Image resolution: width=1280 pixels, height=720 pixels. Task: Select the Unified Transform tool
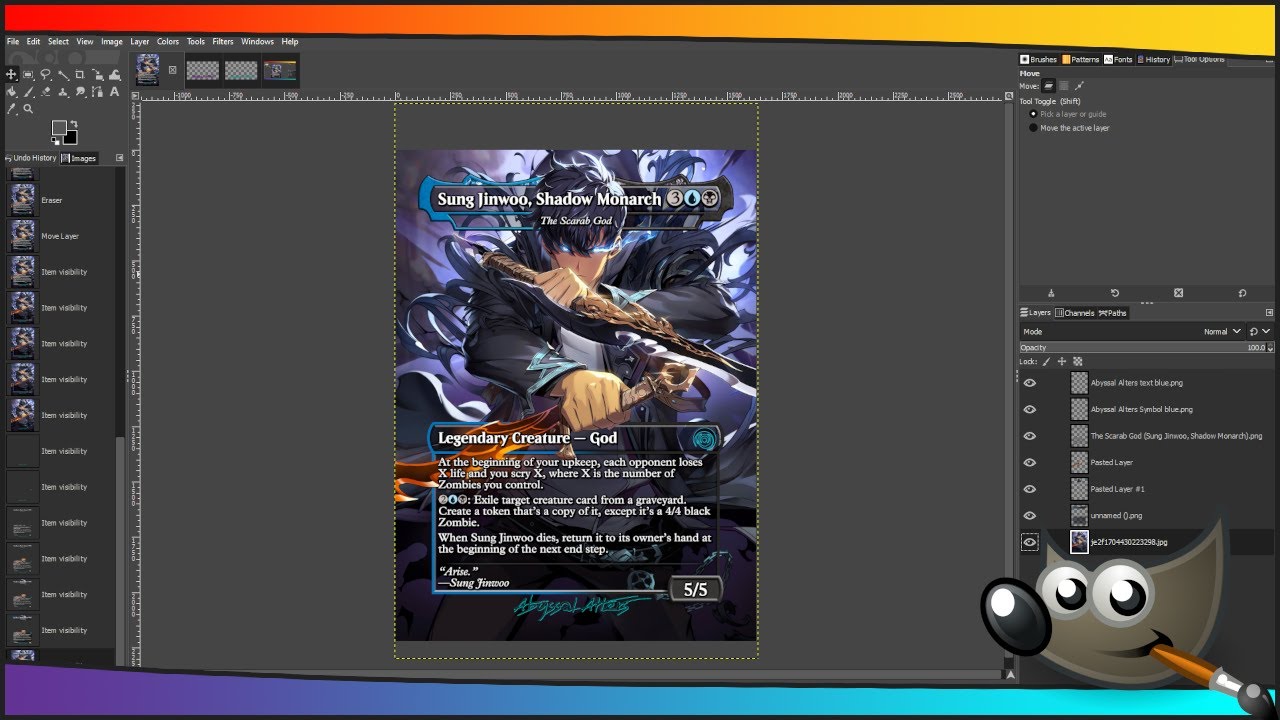click(98, 75)
